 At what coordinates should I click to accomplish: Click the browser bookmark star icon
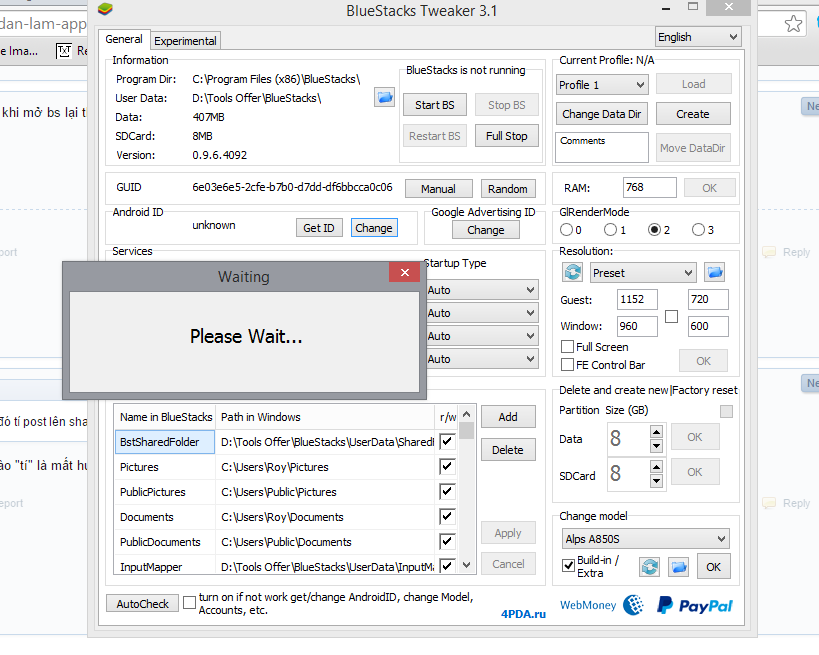point(793,23)
